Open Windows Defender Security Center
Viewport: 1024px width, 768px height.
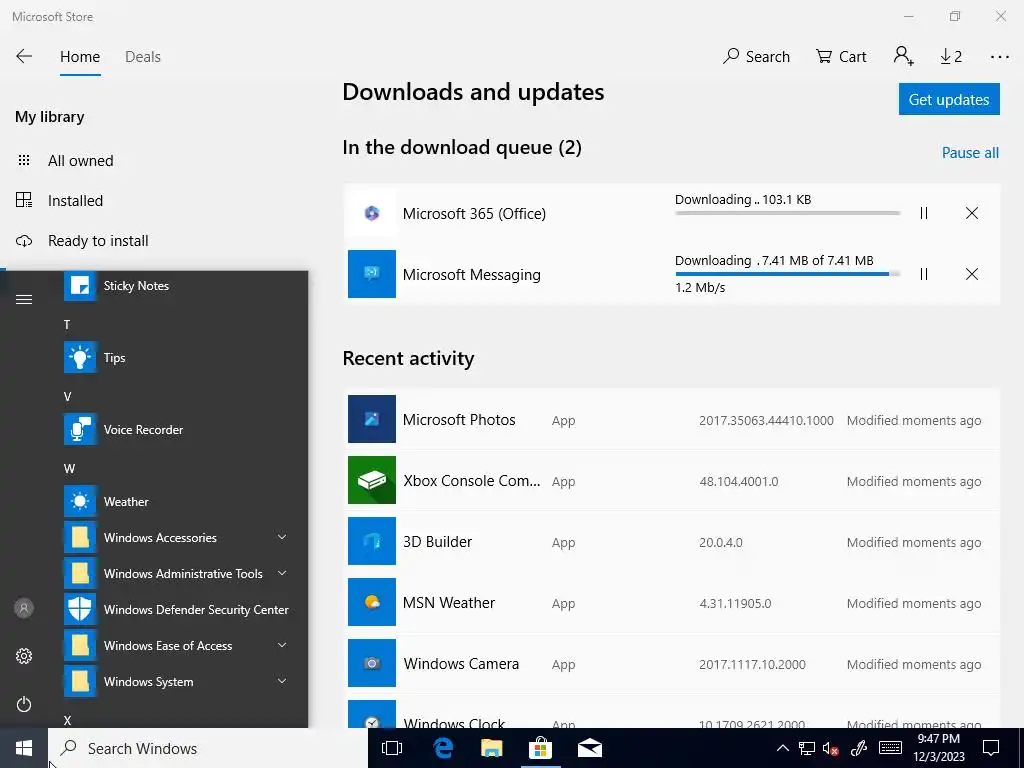pyautogui.click(x=176, y=609)
